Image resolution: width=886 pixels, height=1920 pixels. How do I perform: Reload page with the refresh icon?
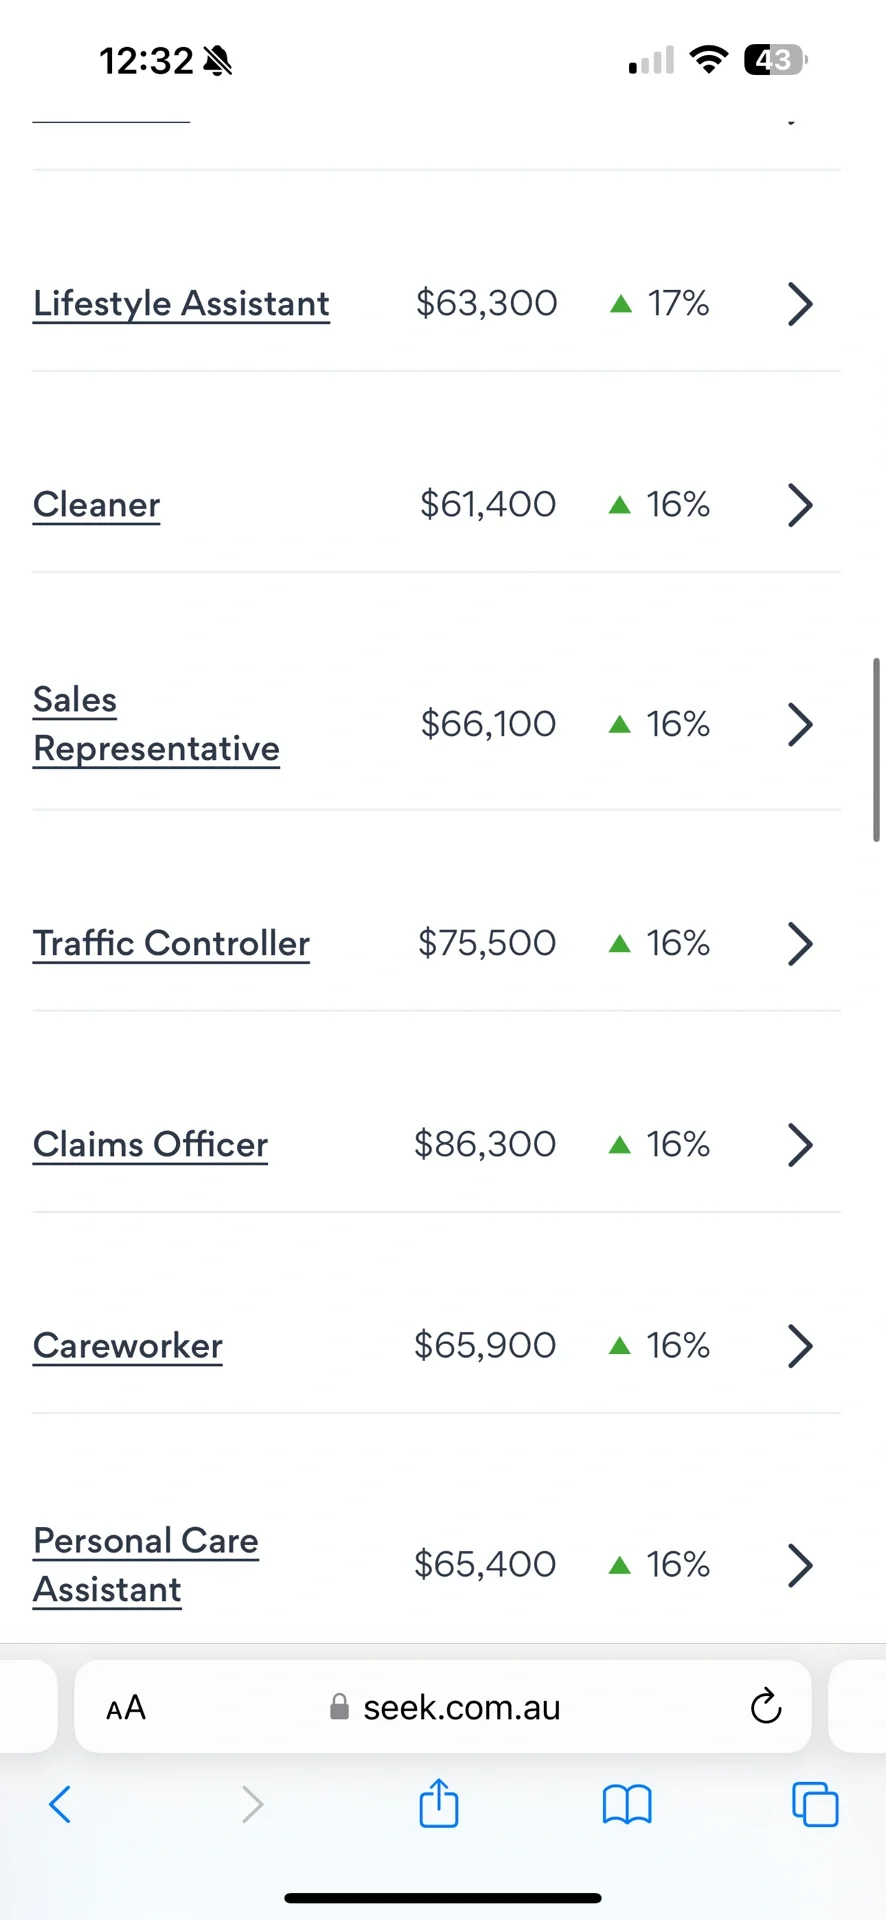click(766, 1706)
